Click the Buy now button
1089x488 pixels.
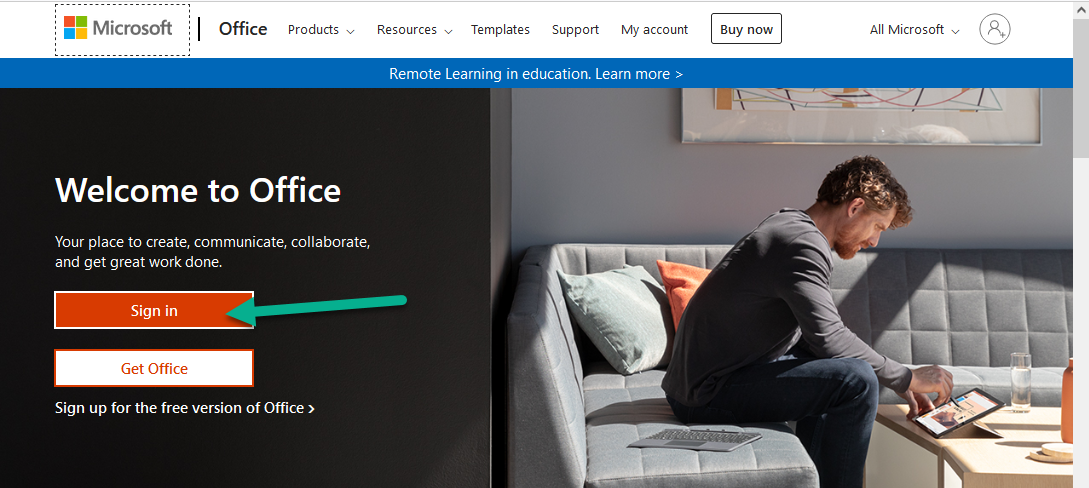click(x=746, y=29)
